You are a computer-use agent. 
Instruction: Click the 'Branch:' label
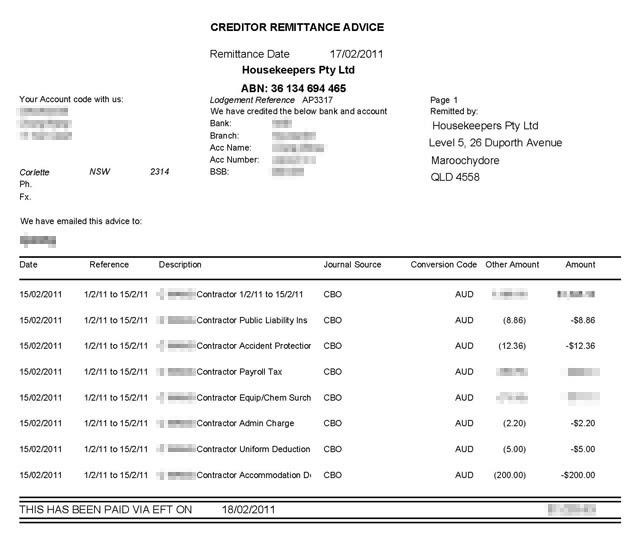click(x=224, y=136)
